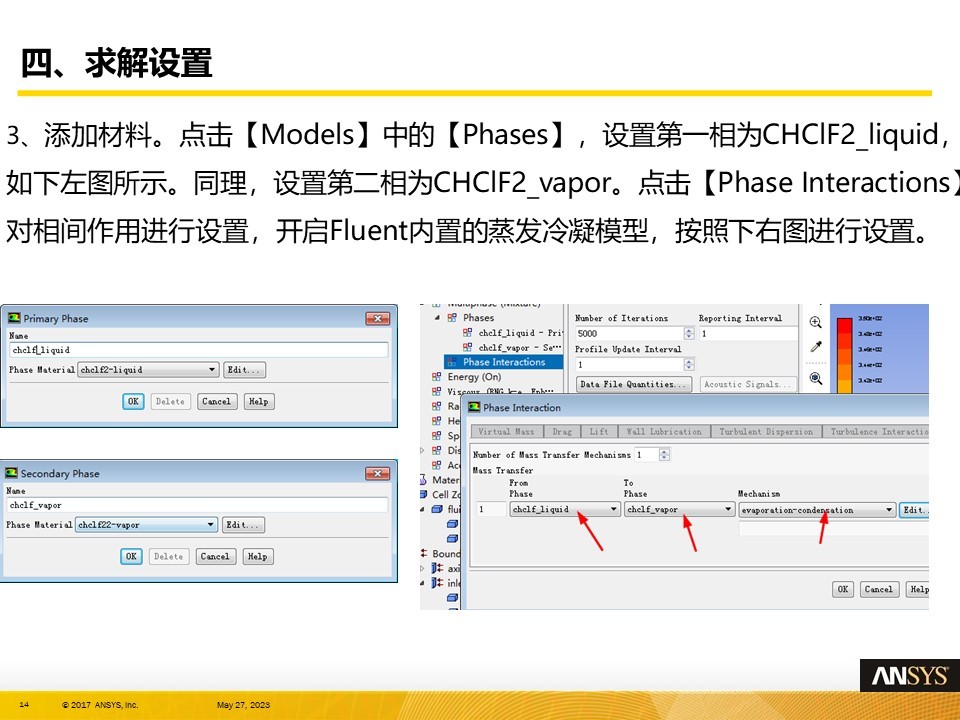The height and width of the screenshot is (720, 960).
Task: Open Phase Material dropdown in Secondary Phase
Action: [146, 525]
